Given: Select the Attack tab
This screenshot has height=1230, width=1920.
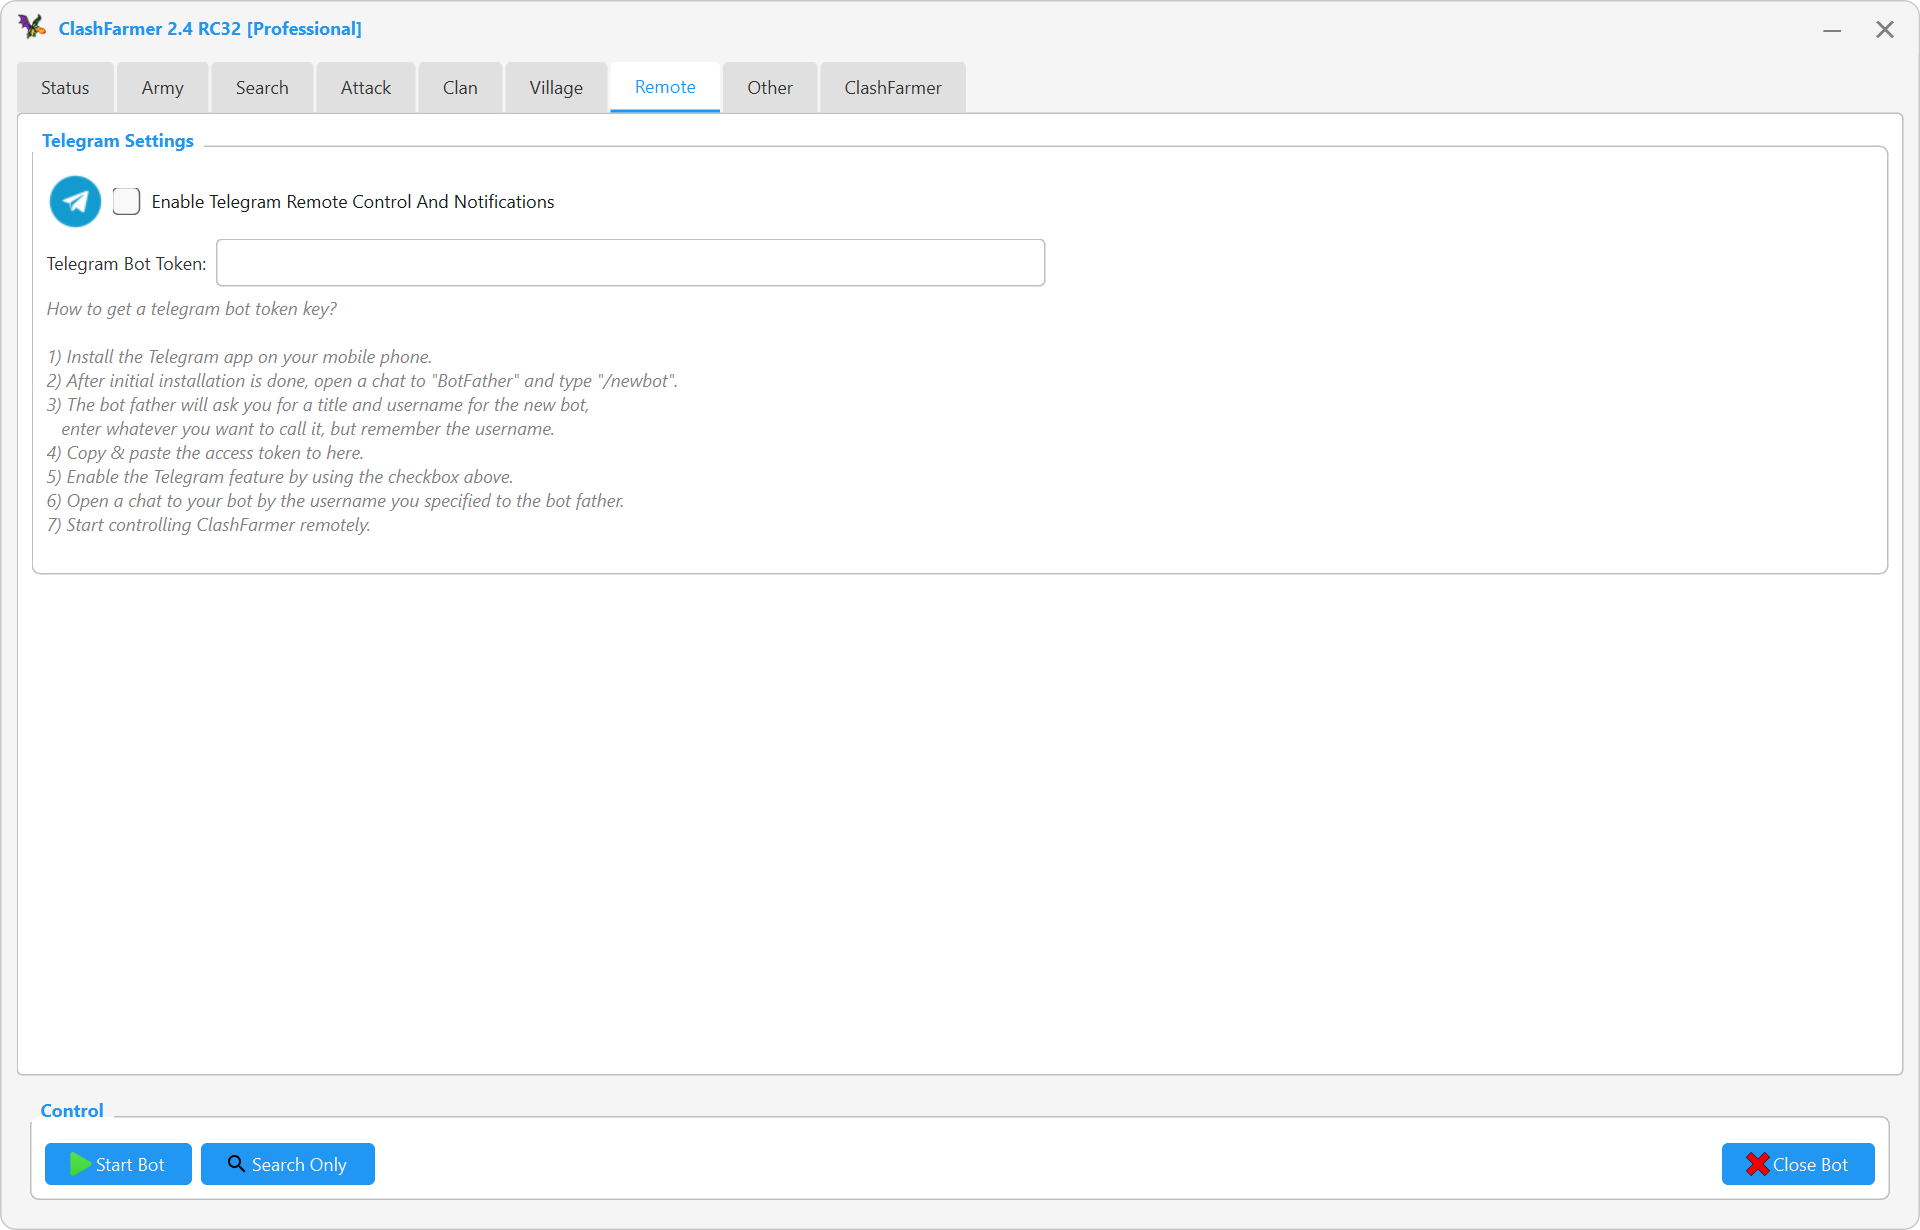Looking at the screenshot, I should click(365, 88).
